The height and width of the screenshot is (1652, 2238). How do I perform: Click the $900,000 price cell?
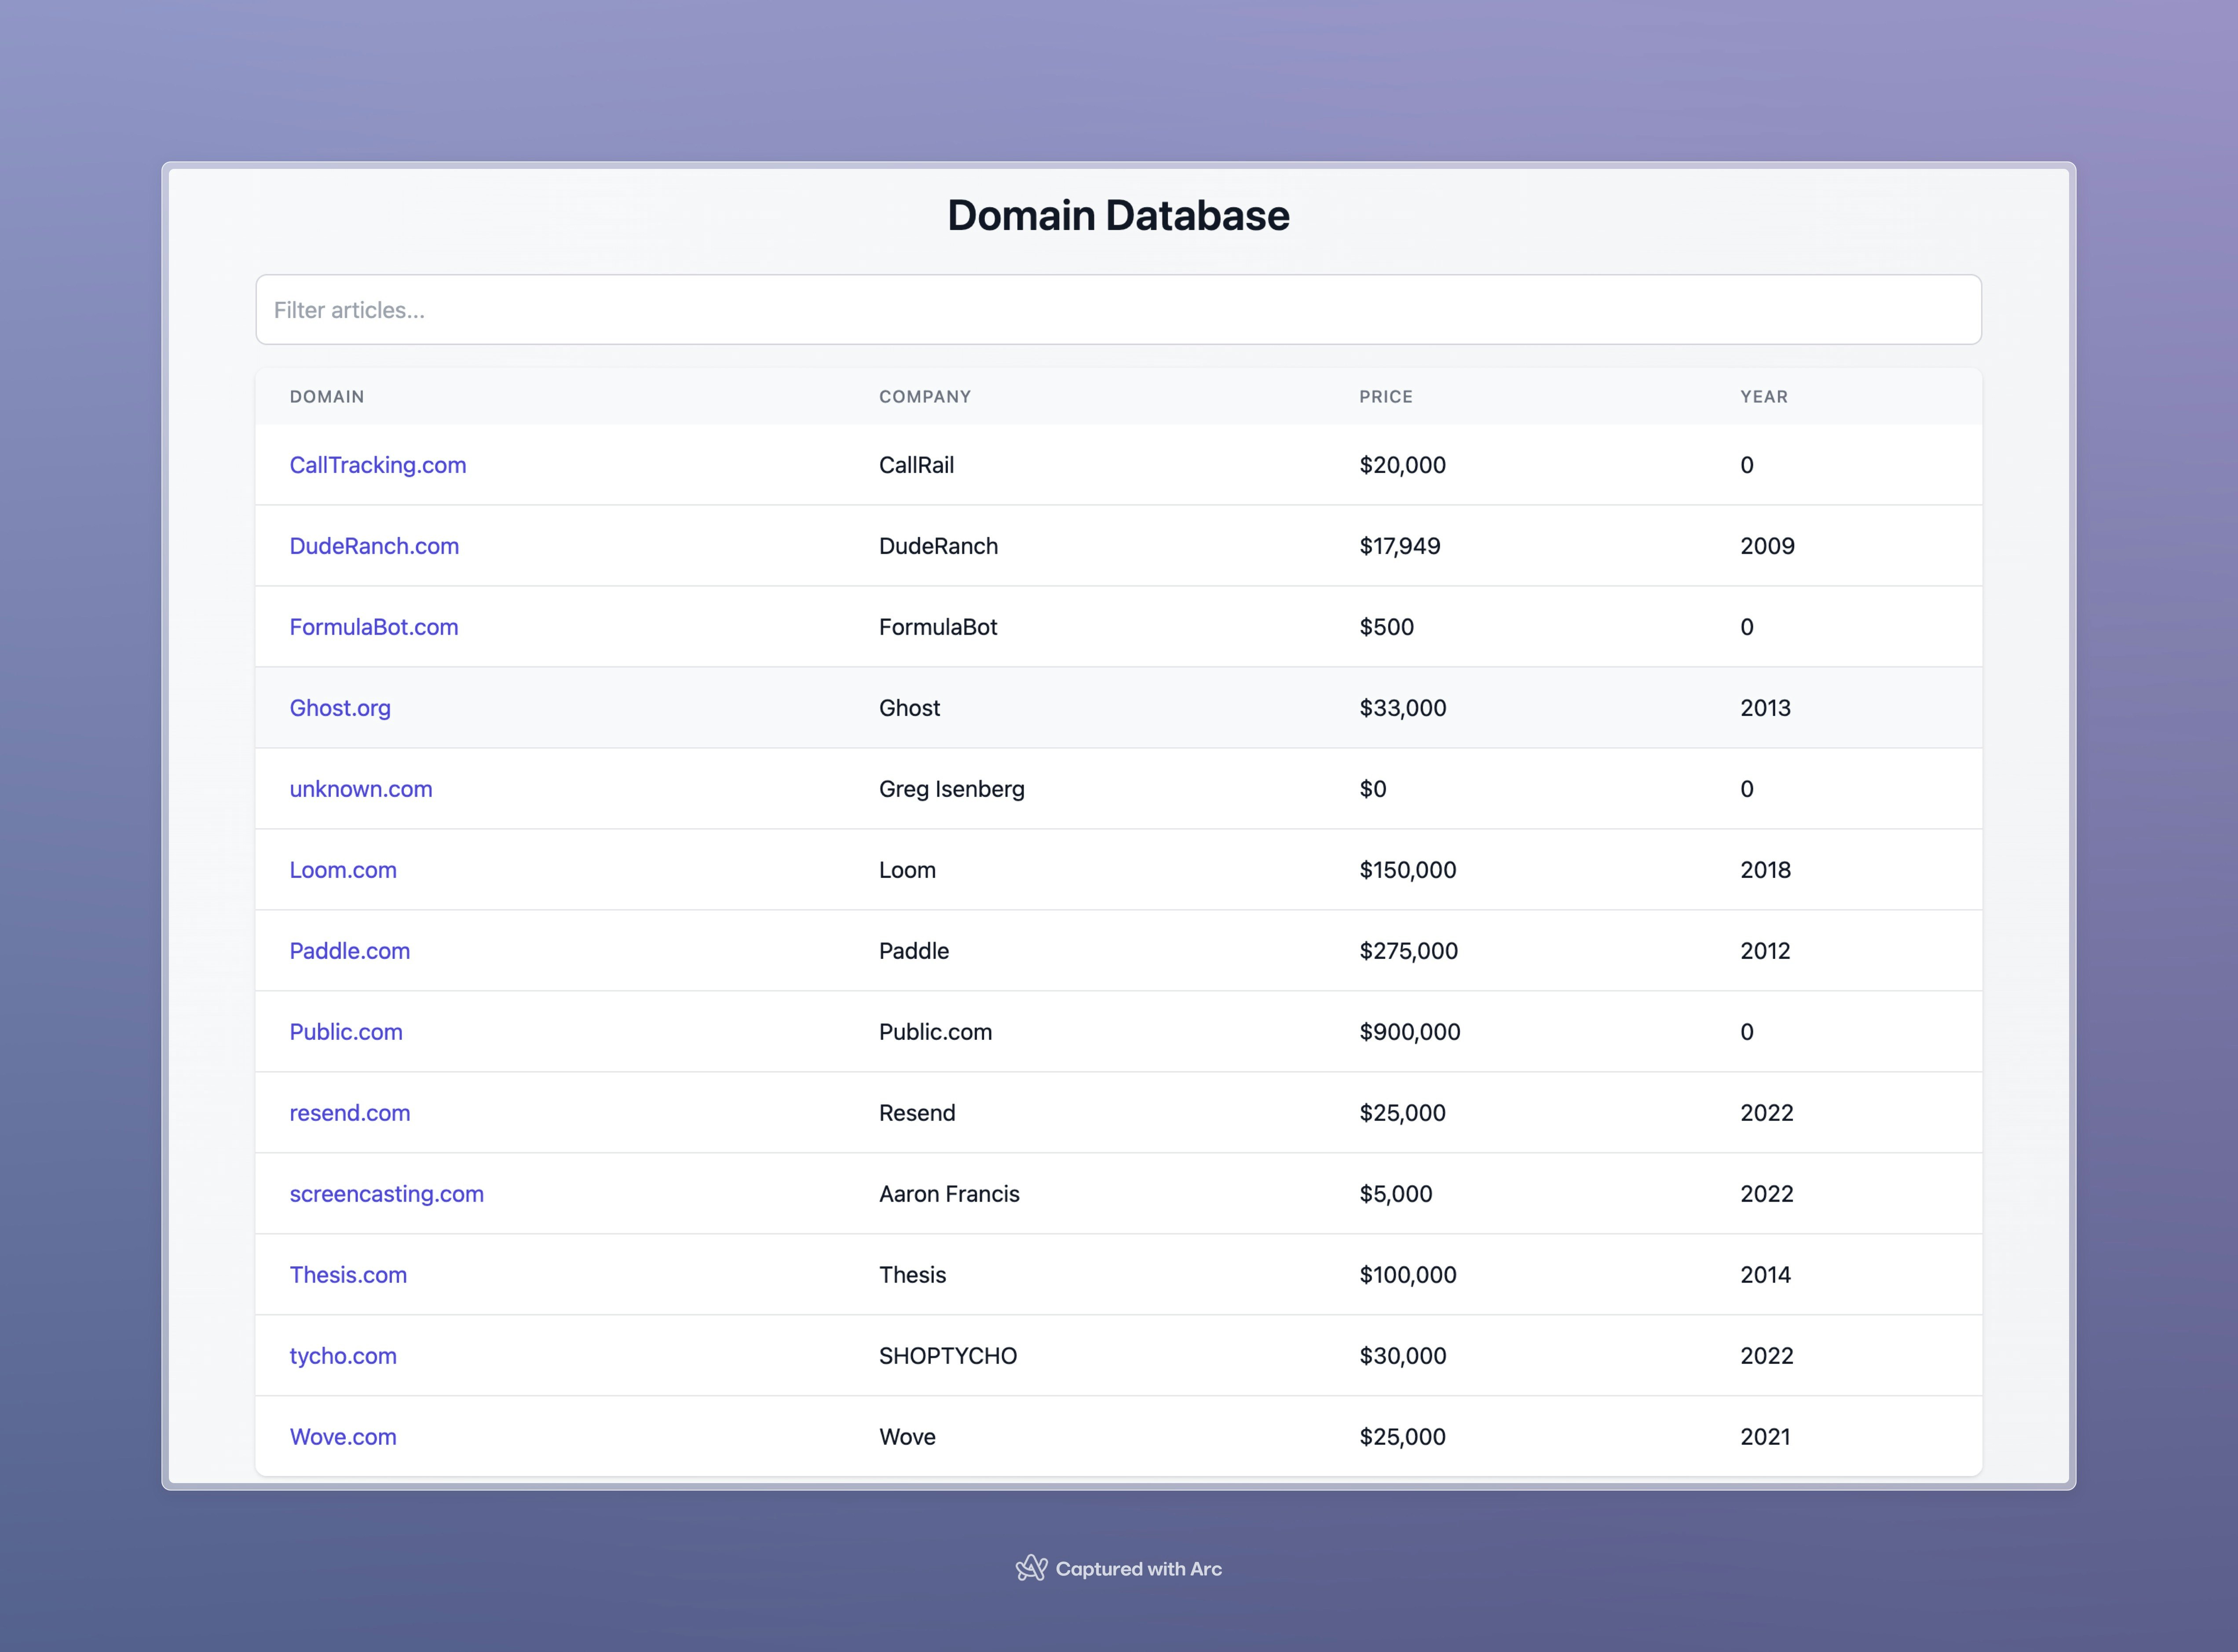point(1410,1032)
